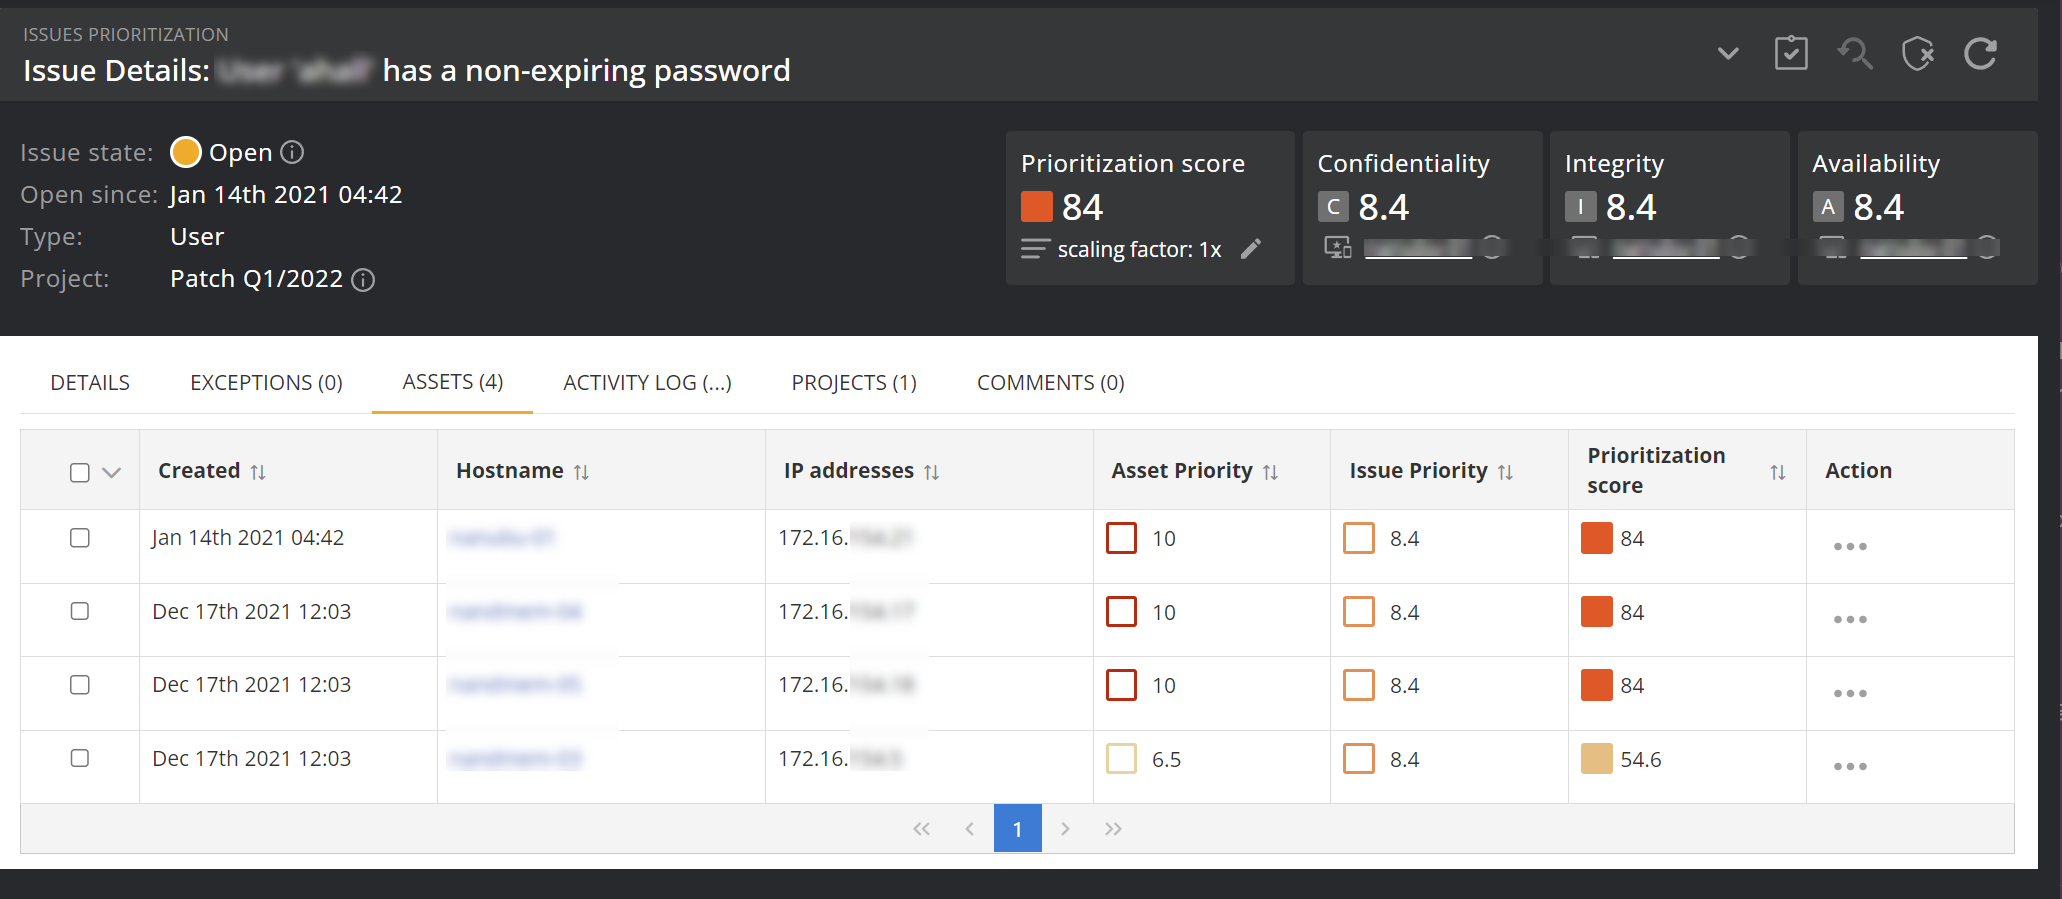Select the checkbox for the 54.6 score row
The height and width of the screenshot is (899, 2062).
click(x=80, y=758)
